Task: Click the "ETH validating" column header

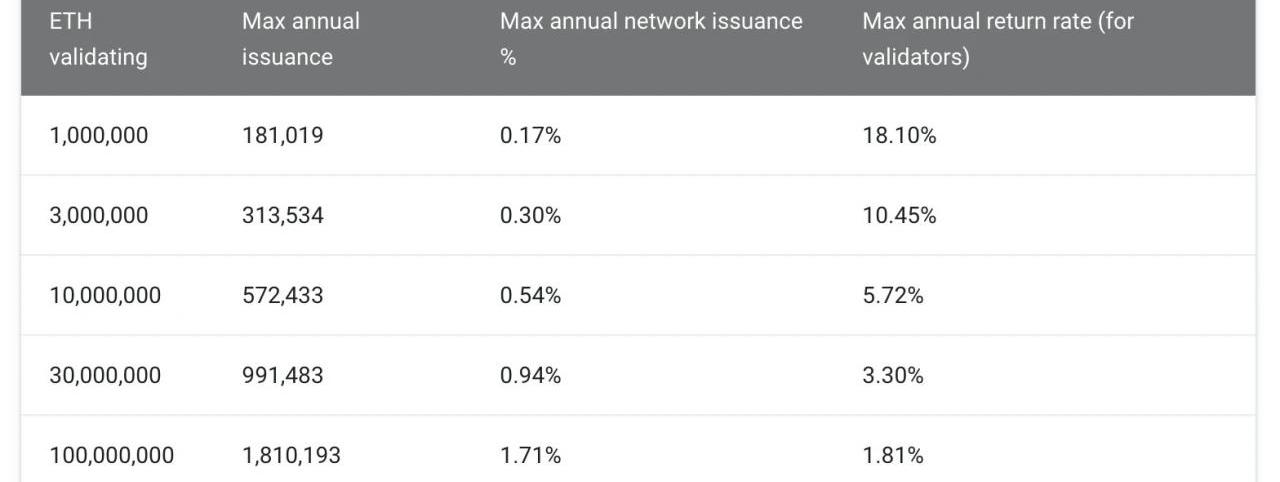Action: 98,39
